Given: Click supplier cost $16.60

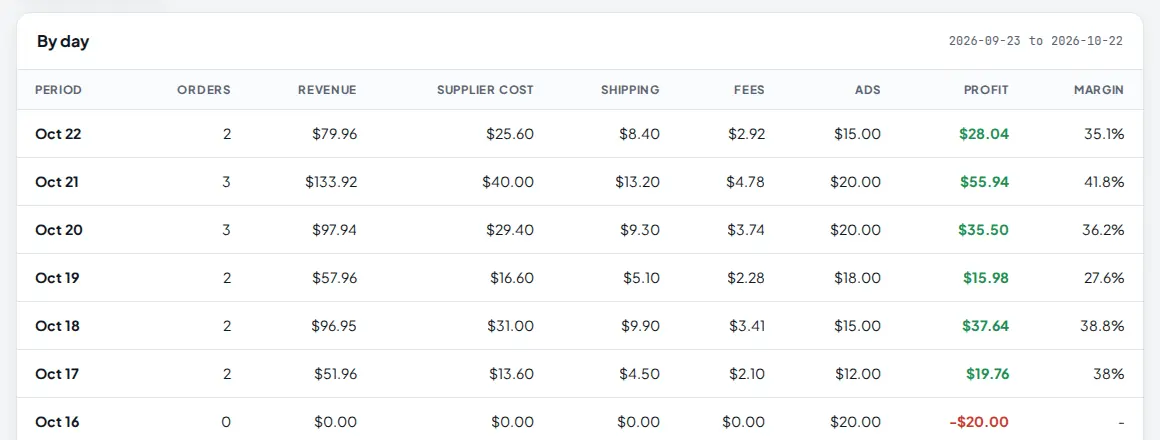Looking at the screenshot, I should tap(512, 278).
